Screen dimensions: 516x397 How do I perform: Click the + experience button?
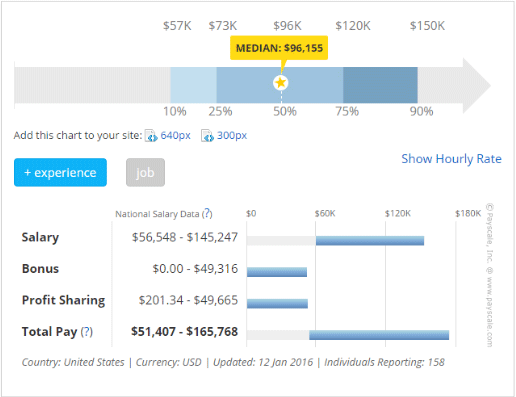click(x=60, y=172)
